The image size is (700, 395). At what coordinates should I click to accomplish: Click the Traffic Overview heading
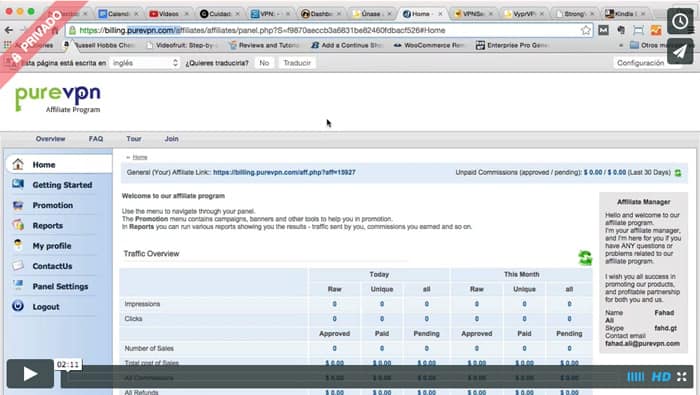[x=151, y=254]
